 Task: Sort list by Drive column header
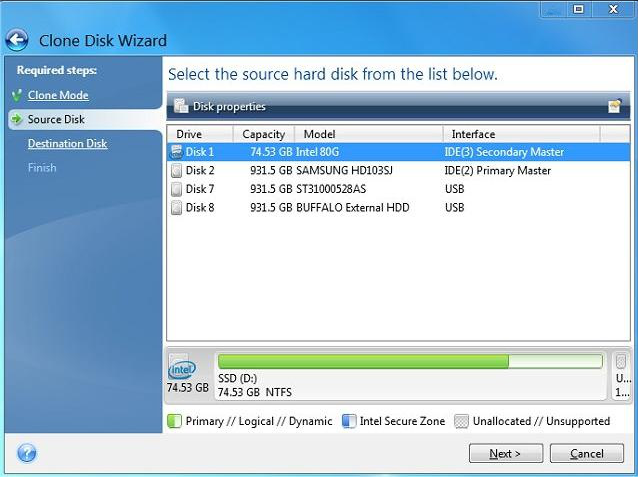pyautogui.click(x=199, y=134)
